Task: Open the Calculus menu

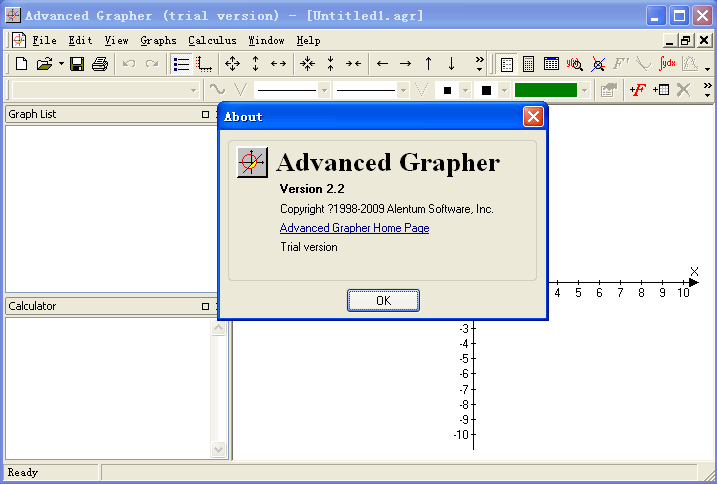Action: (212, 40)
